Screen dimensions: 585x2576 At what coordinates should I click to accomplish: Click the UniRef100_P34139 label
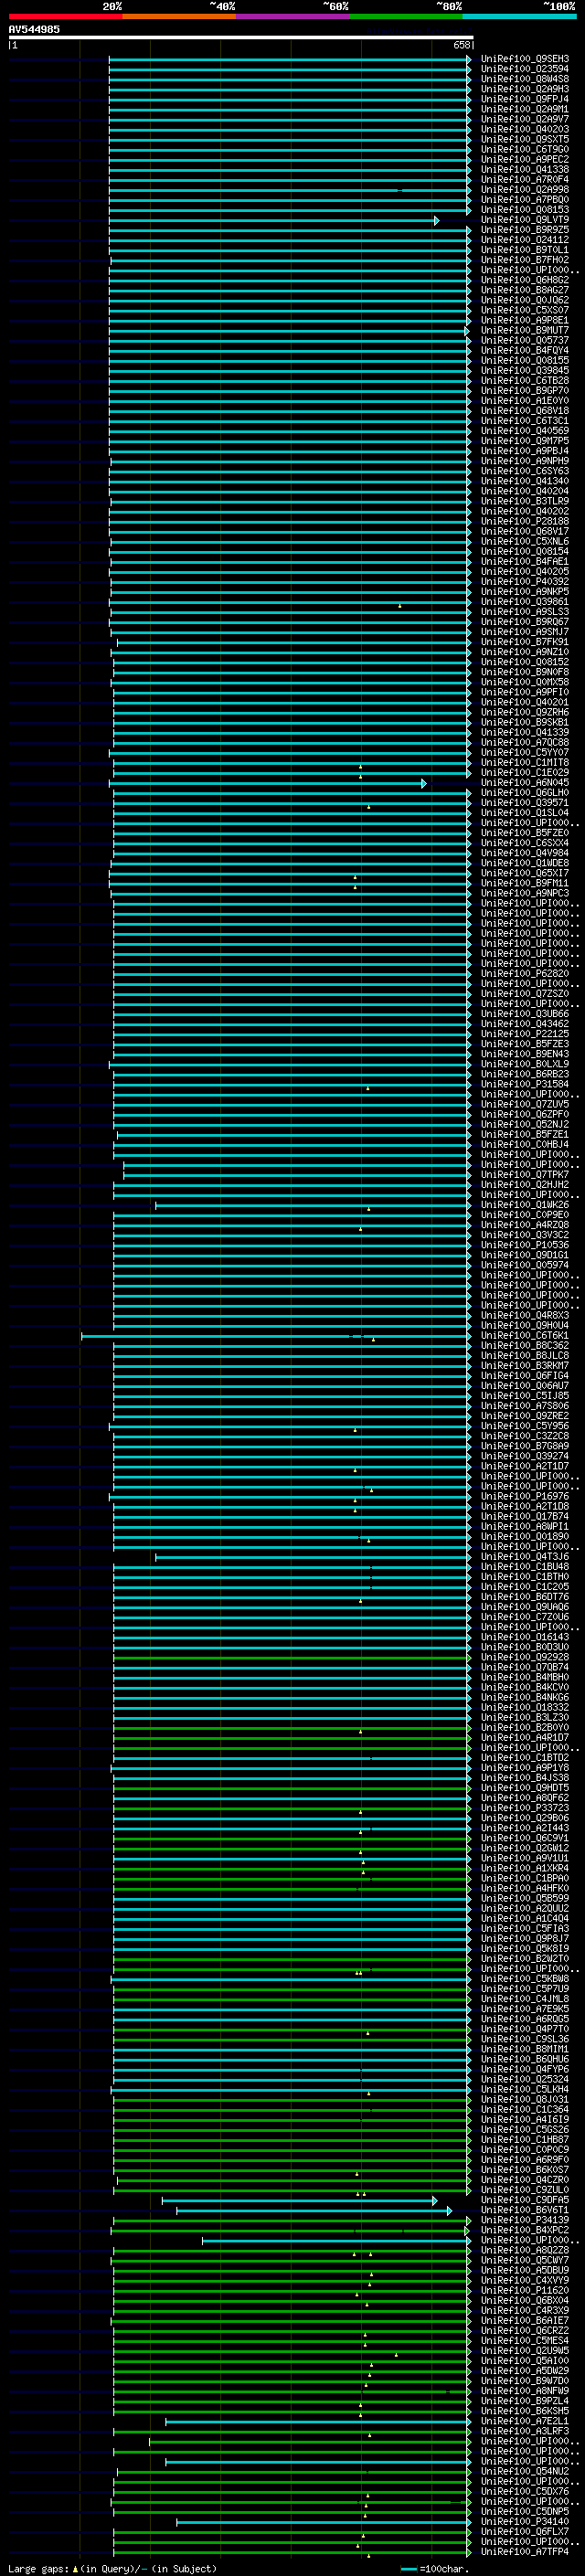click(525, 2220)
